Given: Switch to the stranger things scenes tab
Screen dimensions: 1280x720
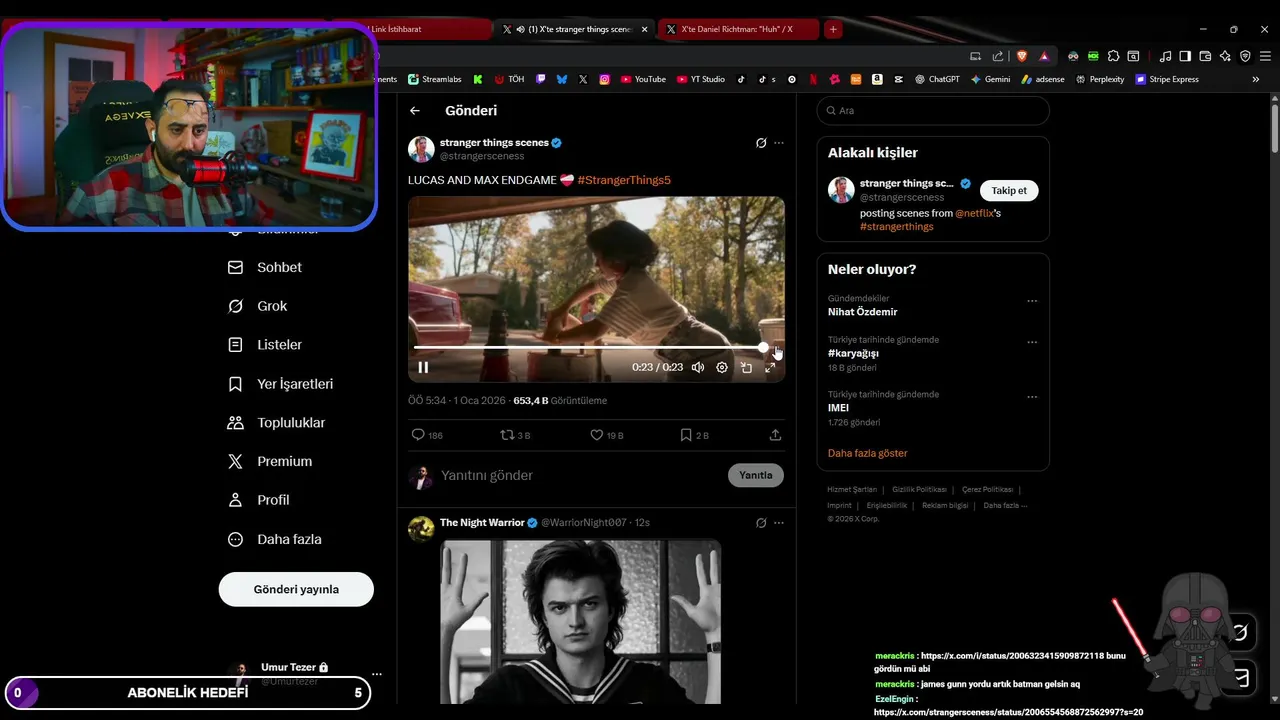Looking at the screenshot, I should click(575, 30).
